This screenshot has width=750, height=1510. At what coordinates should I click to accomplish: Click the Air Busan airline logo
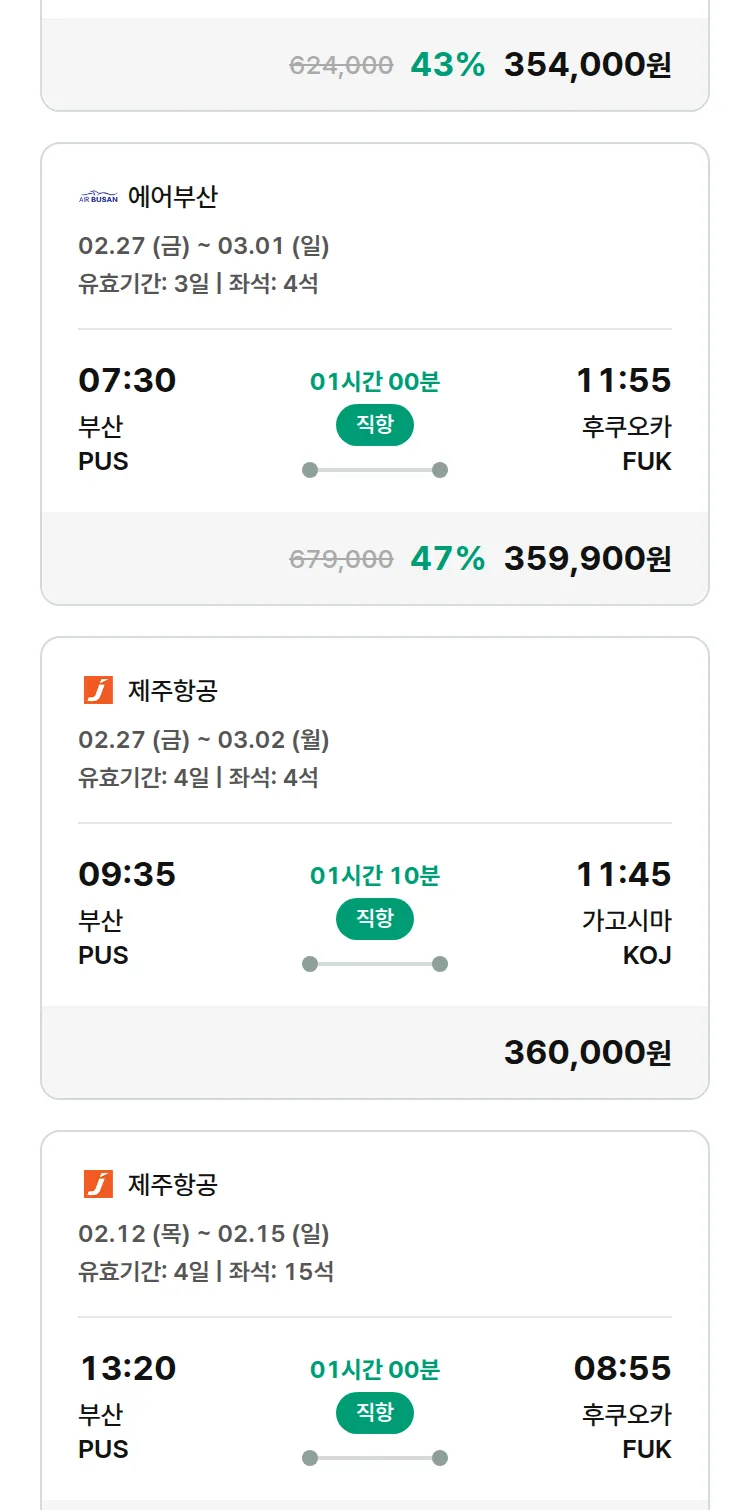coord(98,197)
